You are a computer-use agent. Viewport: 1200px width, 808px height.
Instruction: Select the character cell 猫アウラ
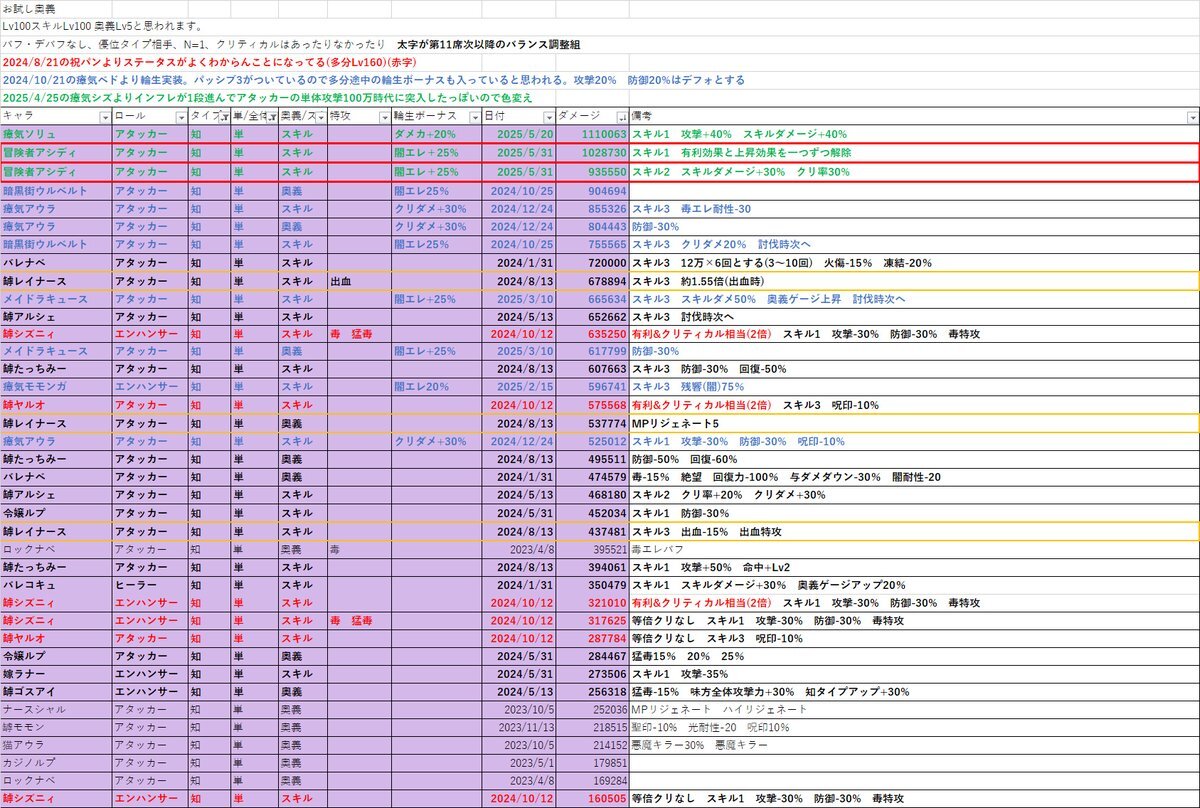pyautogui.click(x=55, y=746)
